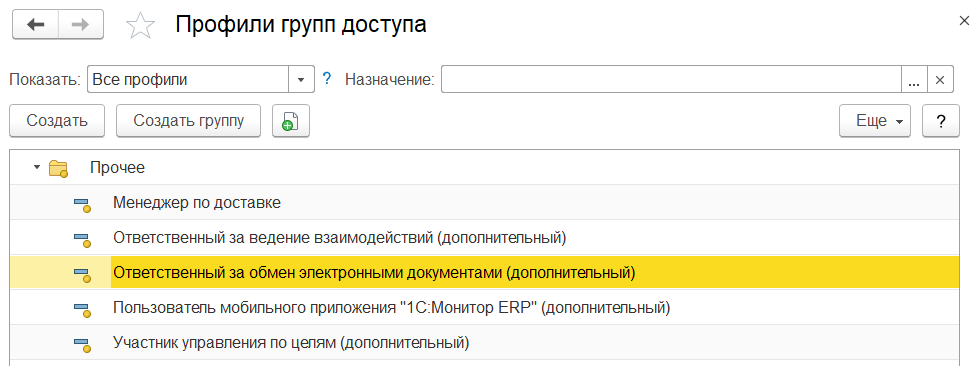Click the icon beside Участник управления по целям
Viewport: 976px width, 366px height.
point(82,344)
